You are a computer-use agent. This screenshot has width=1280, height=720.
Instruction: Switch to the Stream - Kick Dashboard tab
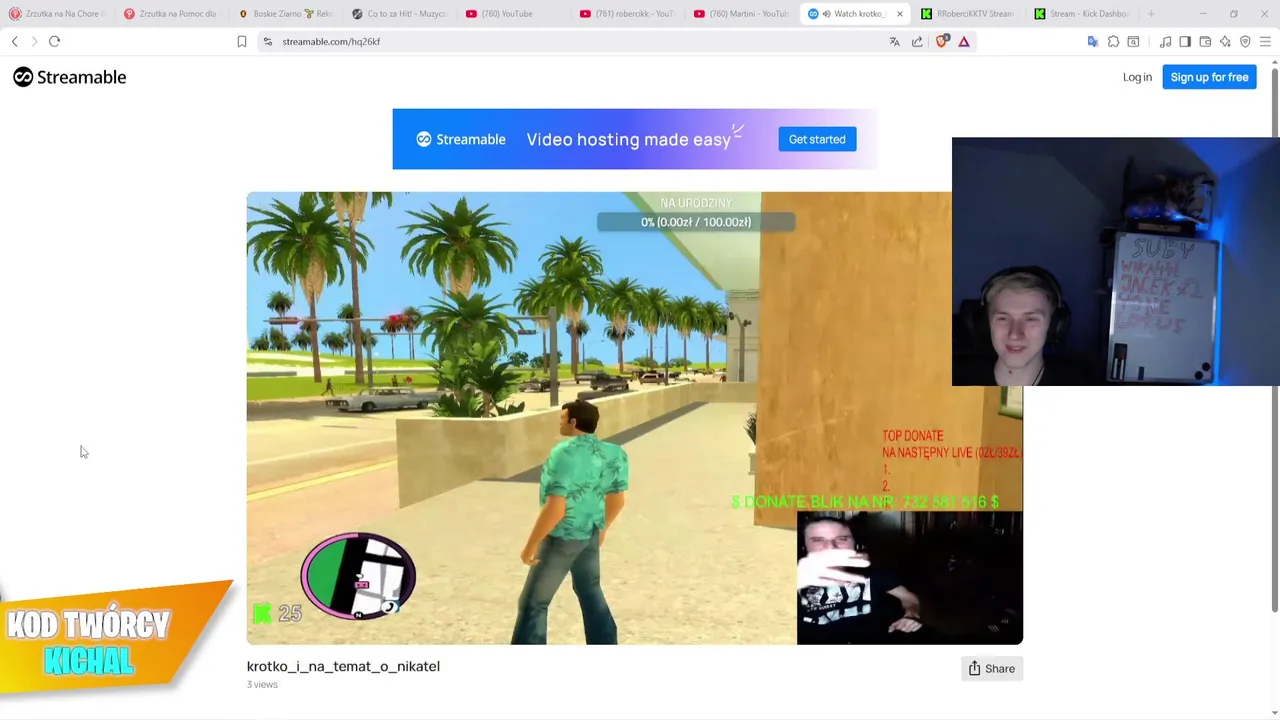1081,14
